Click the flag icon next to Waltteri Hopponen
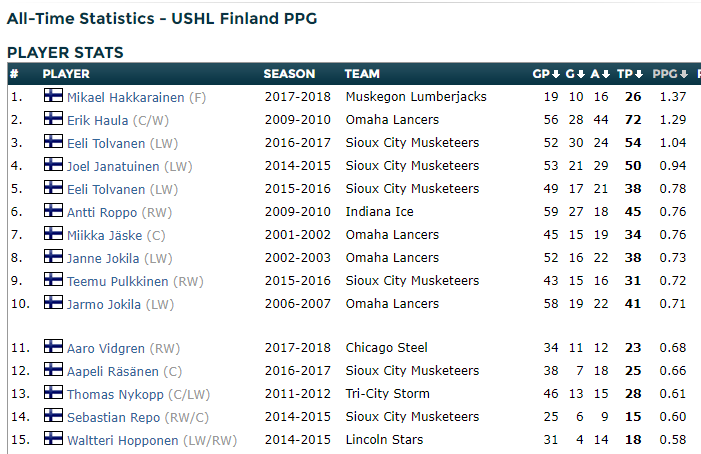Image resolution: width=701 pixels, height=454 pixels. point(53,439)
